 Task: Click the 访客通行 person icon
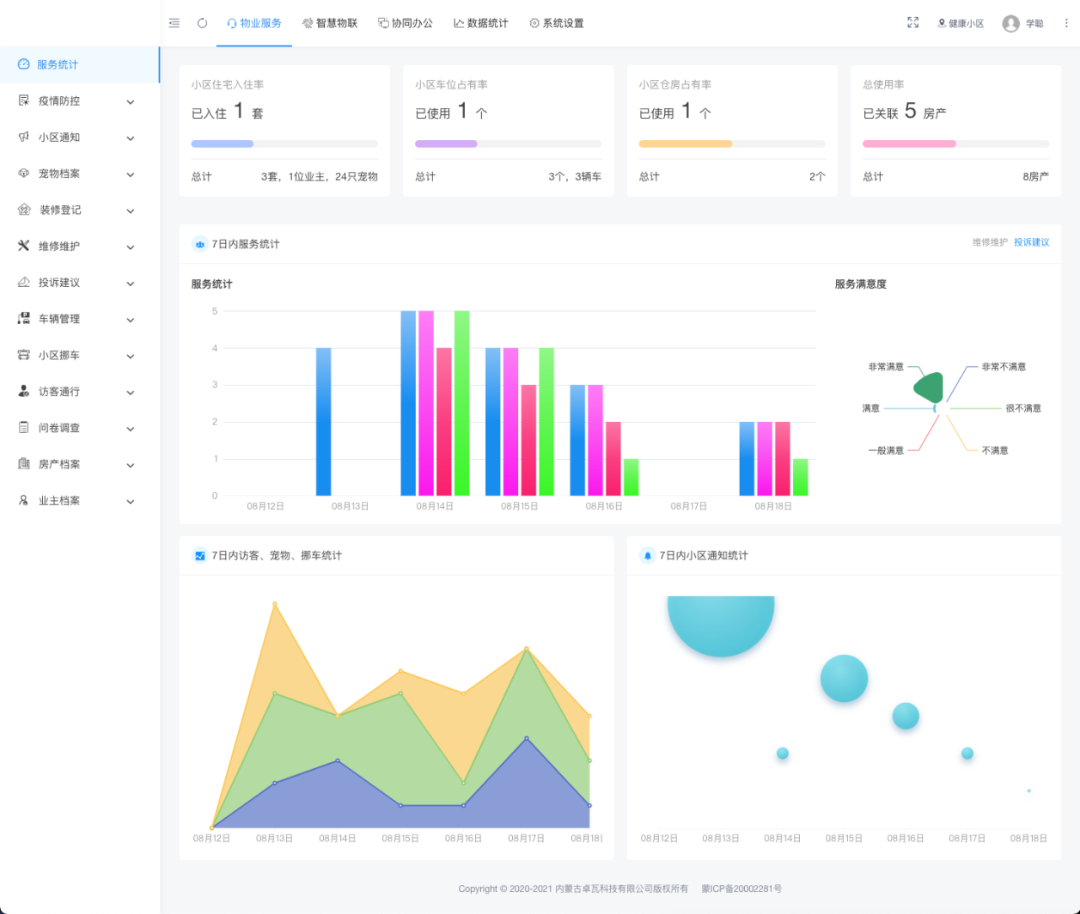[23, 391]
